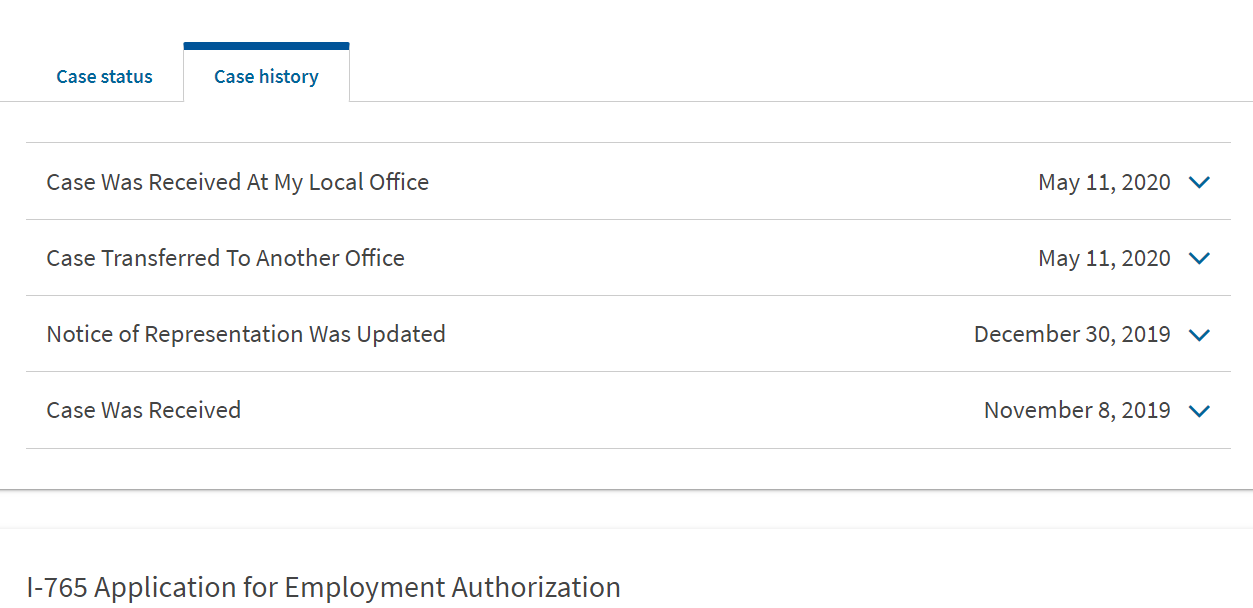Open the Case Transferred To Another Office title
The height and width of the screenshot is (608, 1253).
pyautogui.click(x=226, y=258)
